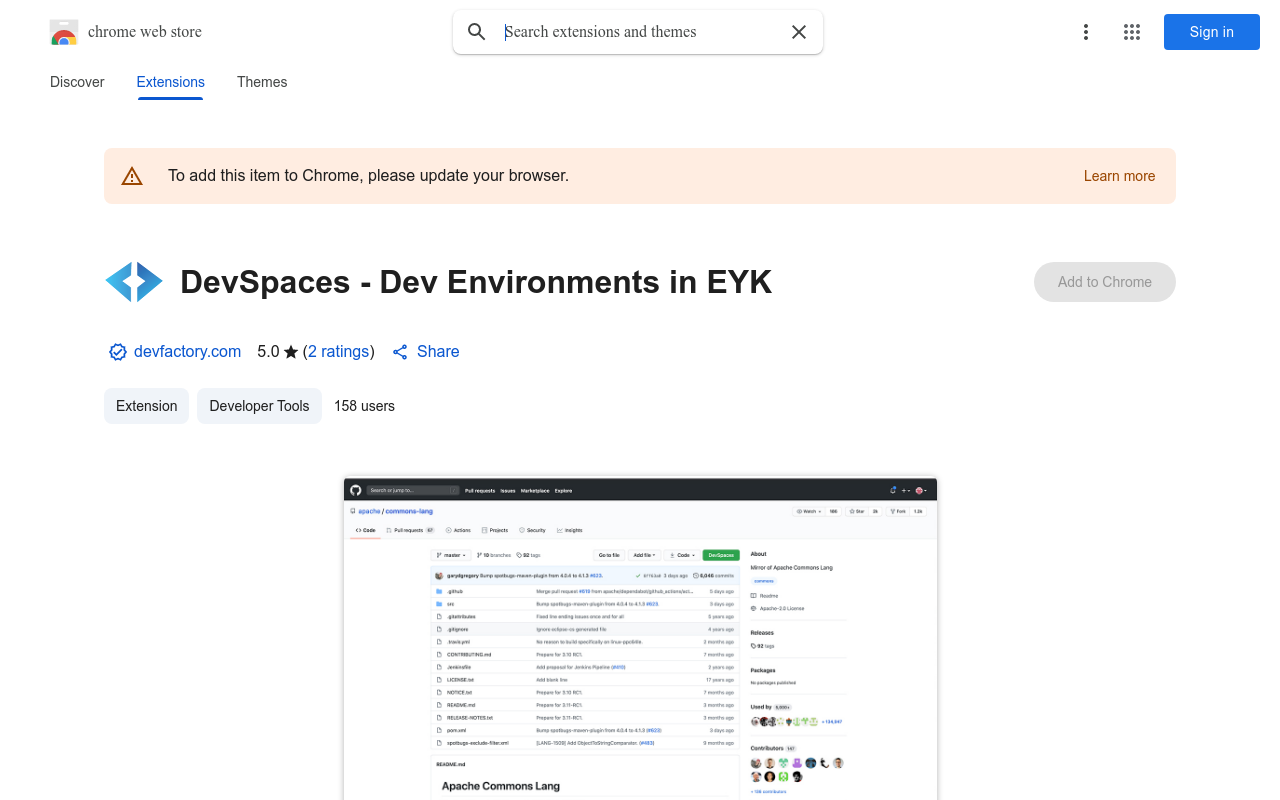Open the Google apps grid
Screen dimensions: 1280x800
(x=1132, y=32)
